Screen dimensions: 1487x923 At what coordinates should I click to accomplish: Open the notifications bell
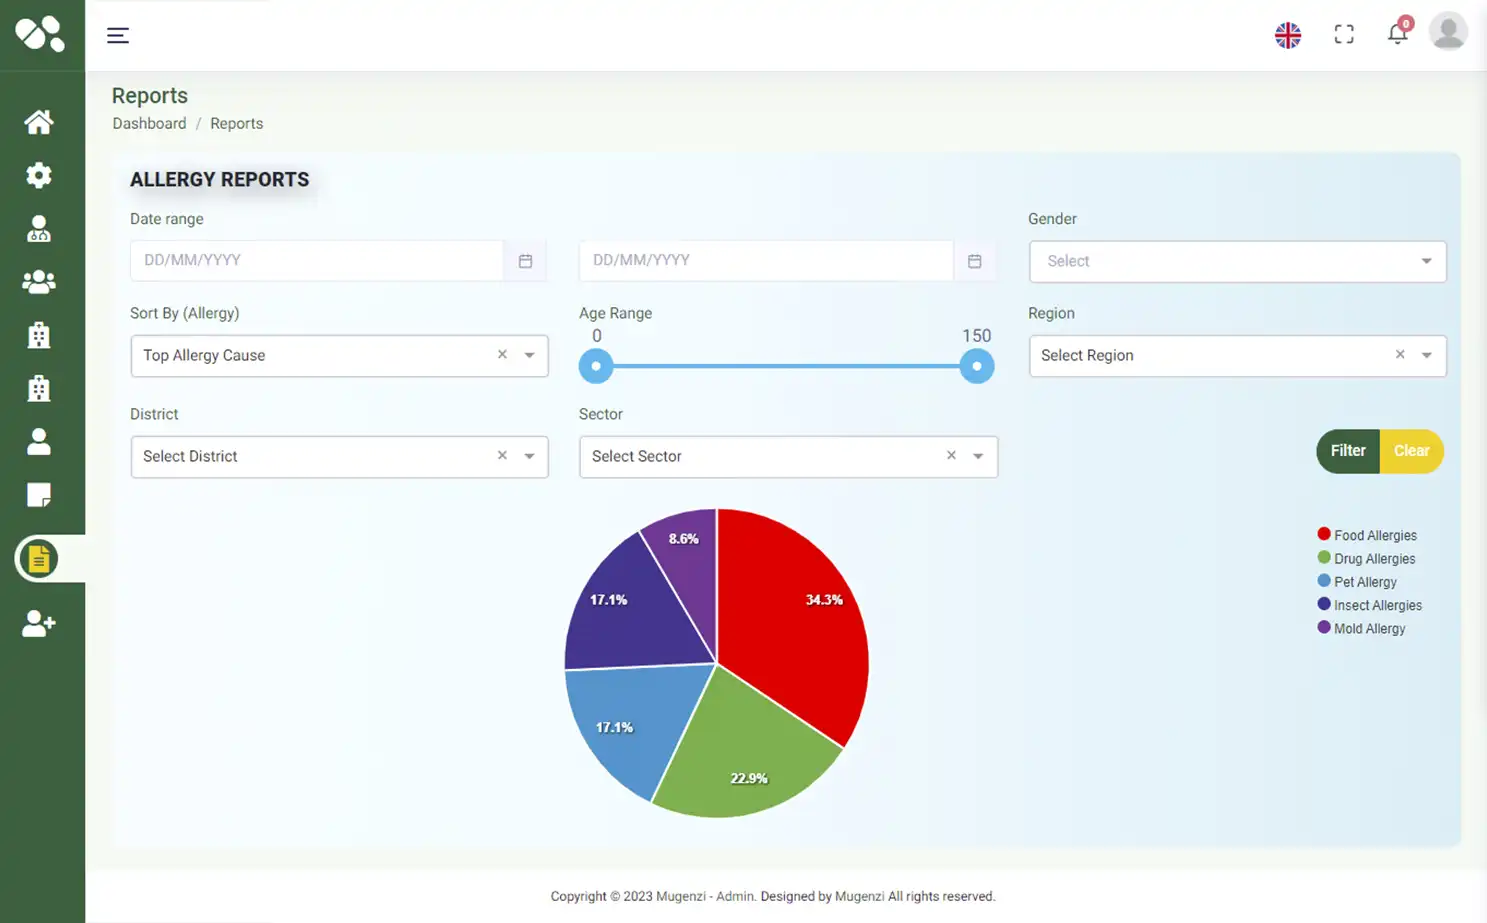[x=1397, y=34]
